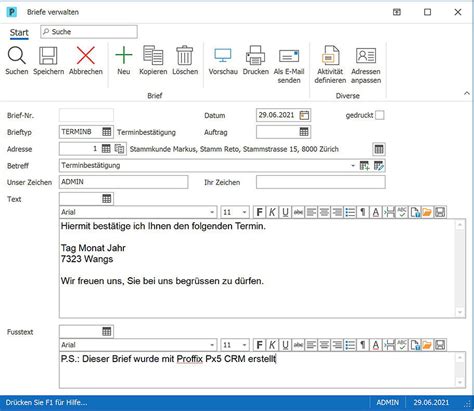
Task: Click the Abbrechen red X icon
Action: pyautogui.click(x=86, y=56)
